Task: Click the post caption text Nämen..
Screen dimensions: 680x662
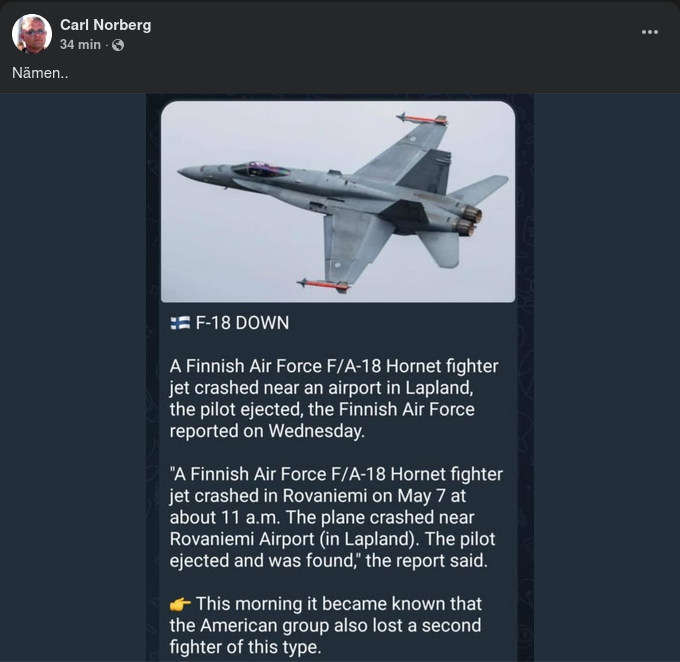Action: (40, 74)
